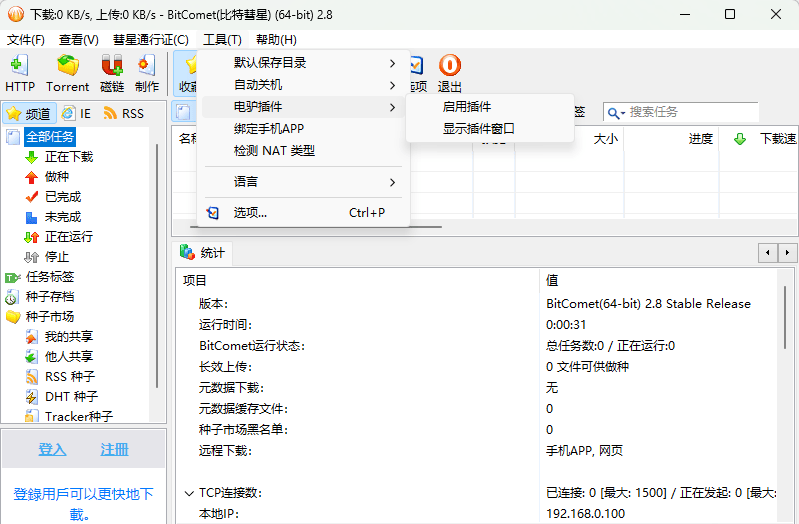The height and width of the screenshot is (524, 799).
Task: Click the 192.168.0.100 local IP value
Action: tap(585, 514)
